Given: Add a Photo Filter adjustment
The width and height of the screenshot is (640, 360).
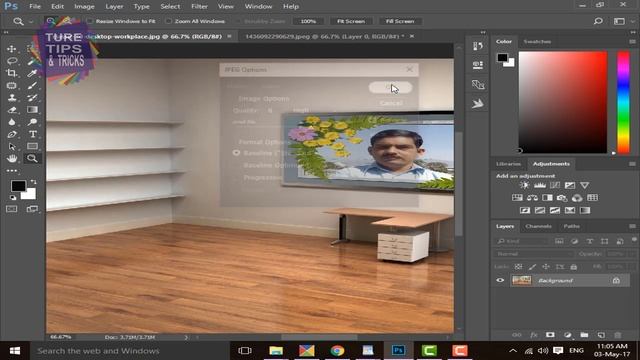Looking at the screenshot, I should click(562, 198).
